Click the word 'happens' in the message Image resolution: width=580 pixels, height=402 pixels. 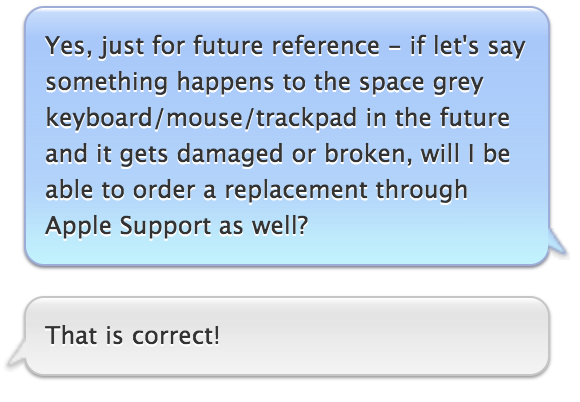(225, 83)
